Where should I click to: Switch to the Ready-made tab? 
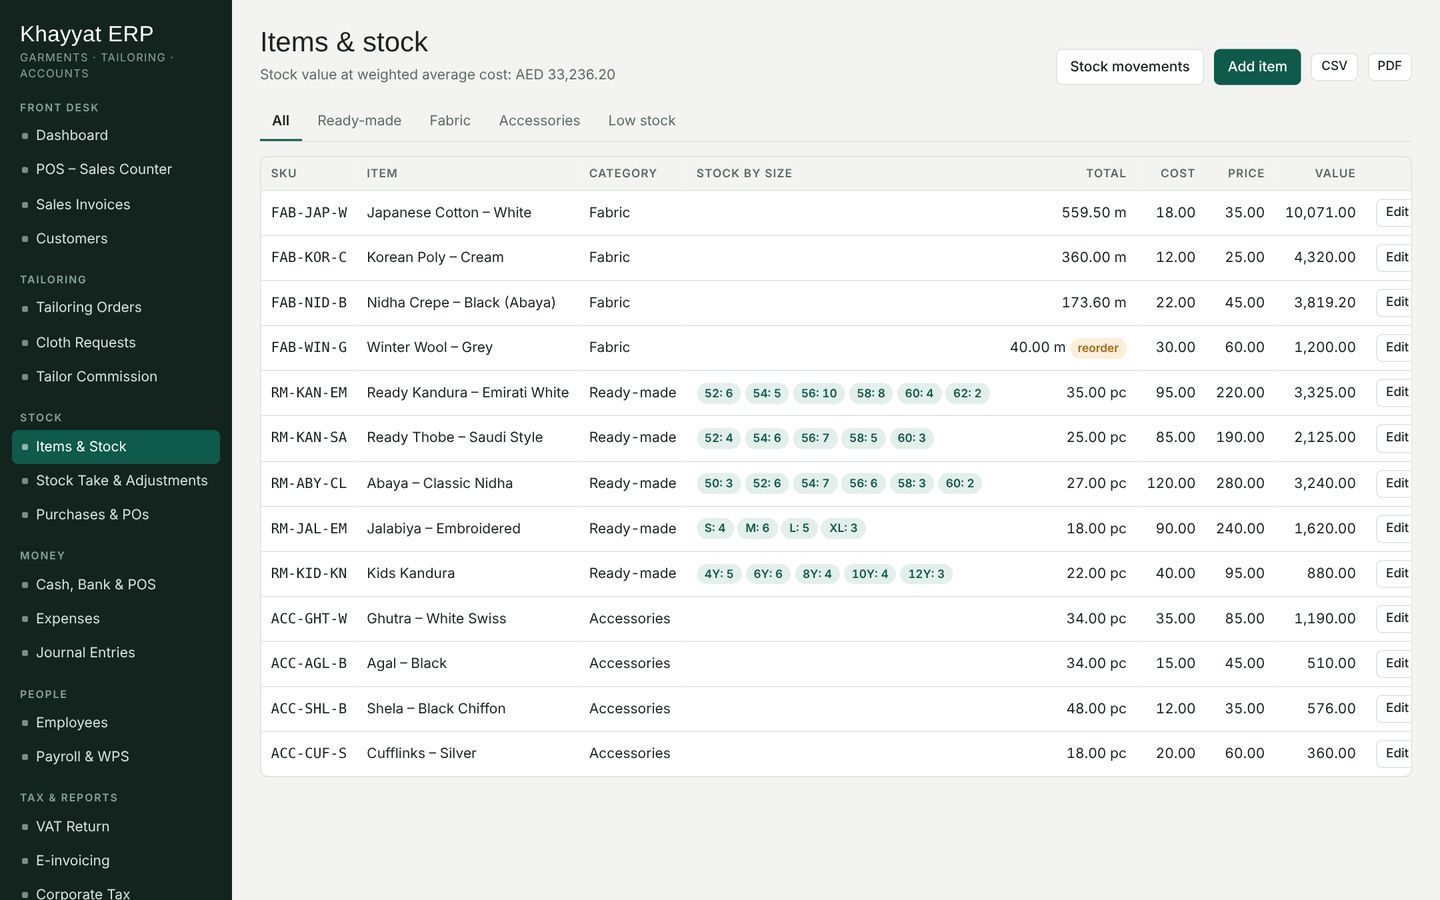tap(359, 120)
